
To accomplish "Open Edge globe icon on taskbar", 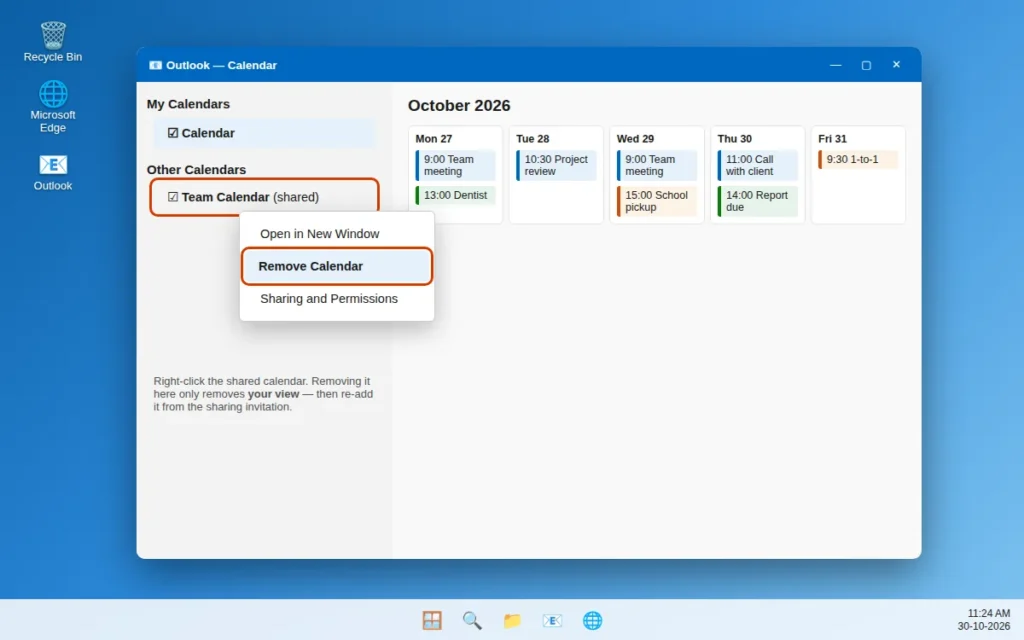I will pyautogui.click(x=592, y=620).
